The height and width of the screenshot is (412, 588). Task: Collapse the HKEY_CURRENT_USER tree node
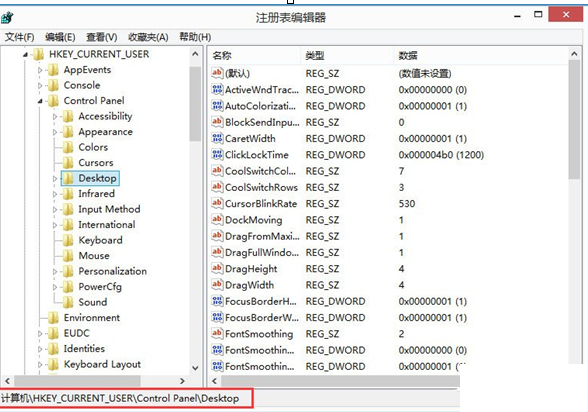click(x=25, y=55)
